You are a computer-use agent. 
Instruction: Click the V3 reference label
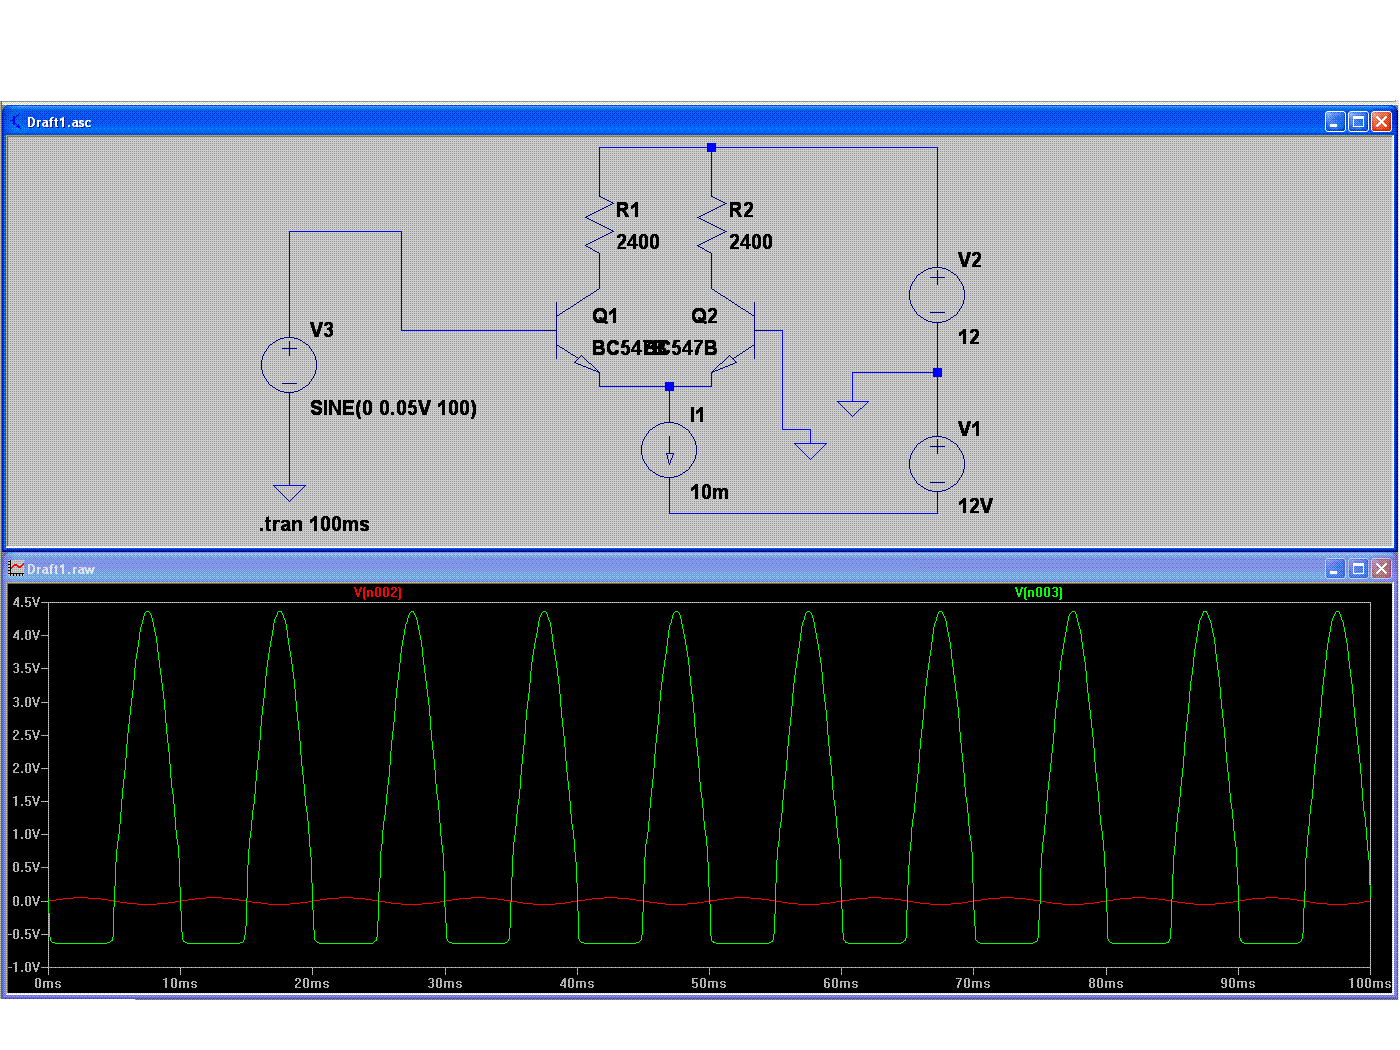(321, 330)
